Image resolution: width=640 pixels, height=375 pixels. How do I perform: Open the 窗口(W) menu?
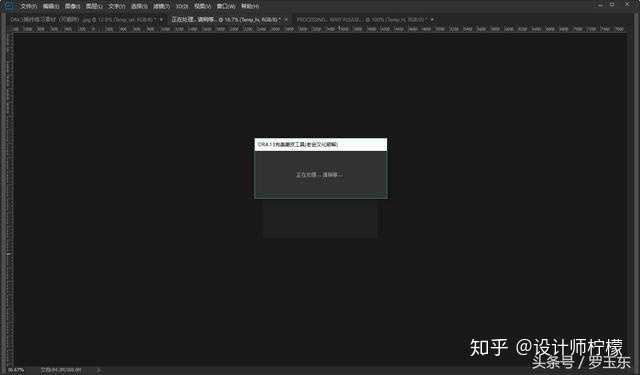click(x=226, y=7)
